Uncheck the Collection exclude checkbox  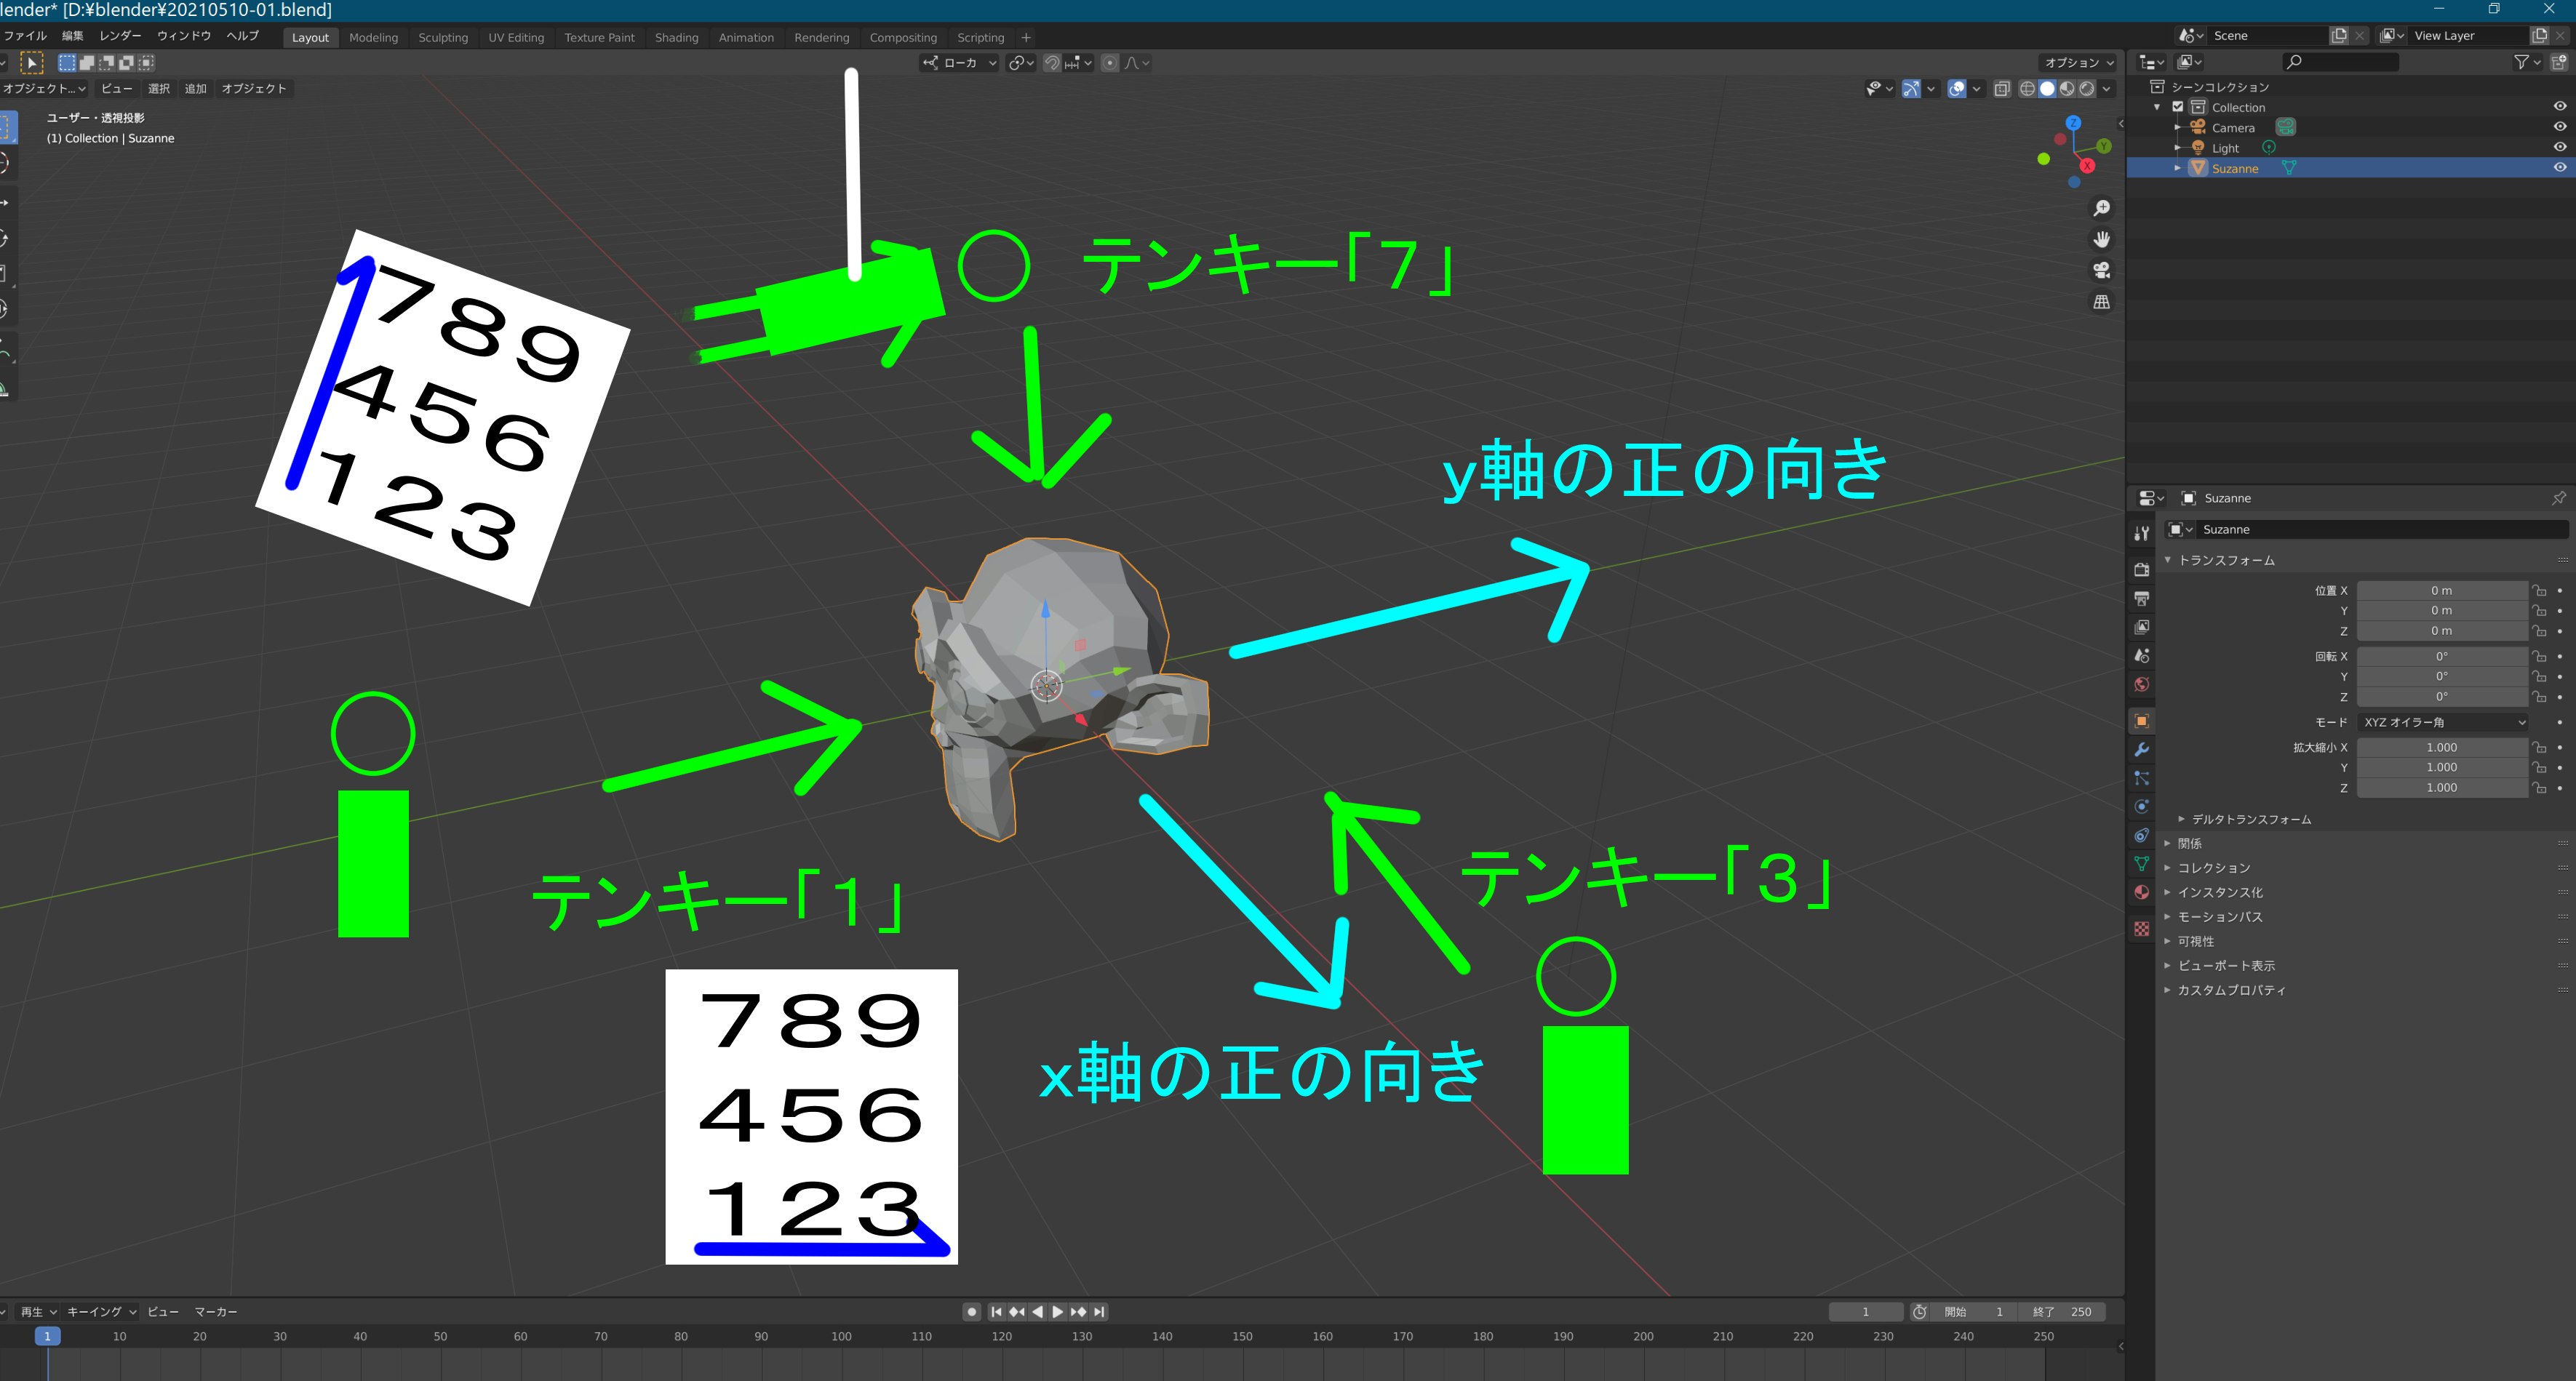tap(2177, 107)
